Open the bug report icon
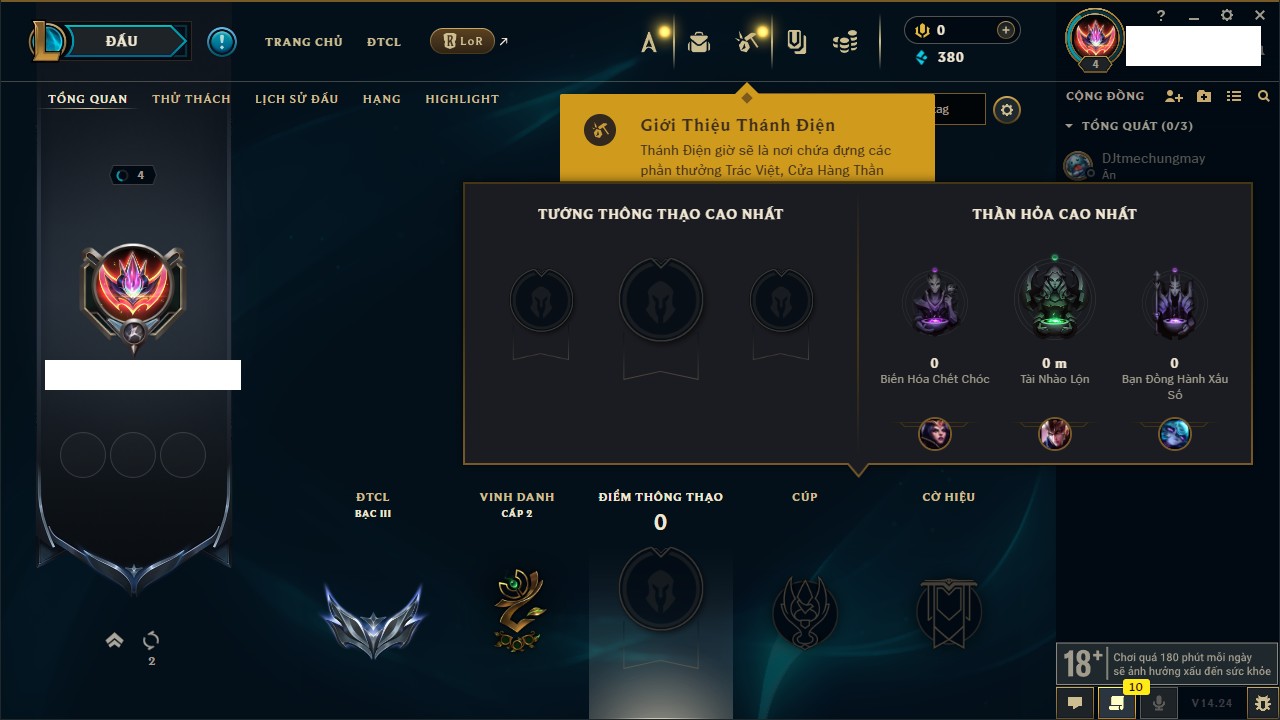The image size is (1280, 720). coord(1263,703)
